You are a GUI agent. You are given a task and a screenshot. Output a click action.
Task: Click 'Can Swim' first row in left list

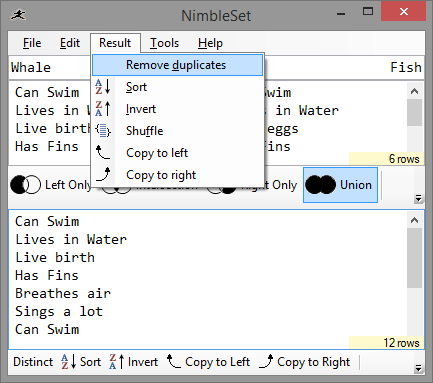[x=47, y=92]
